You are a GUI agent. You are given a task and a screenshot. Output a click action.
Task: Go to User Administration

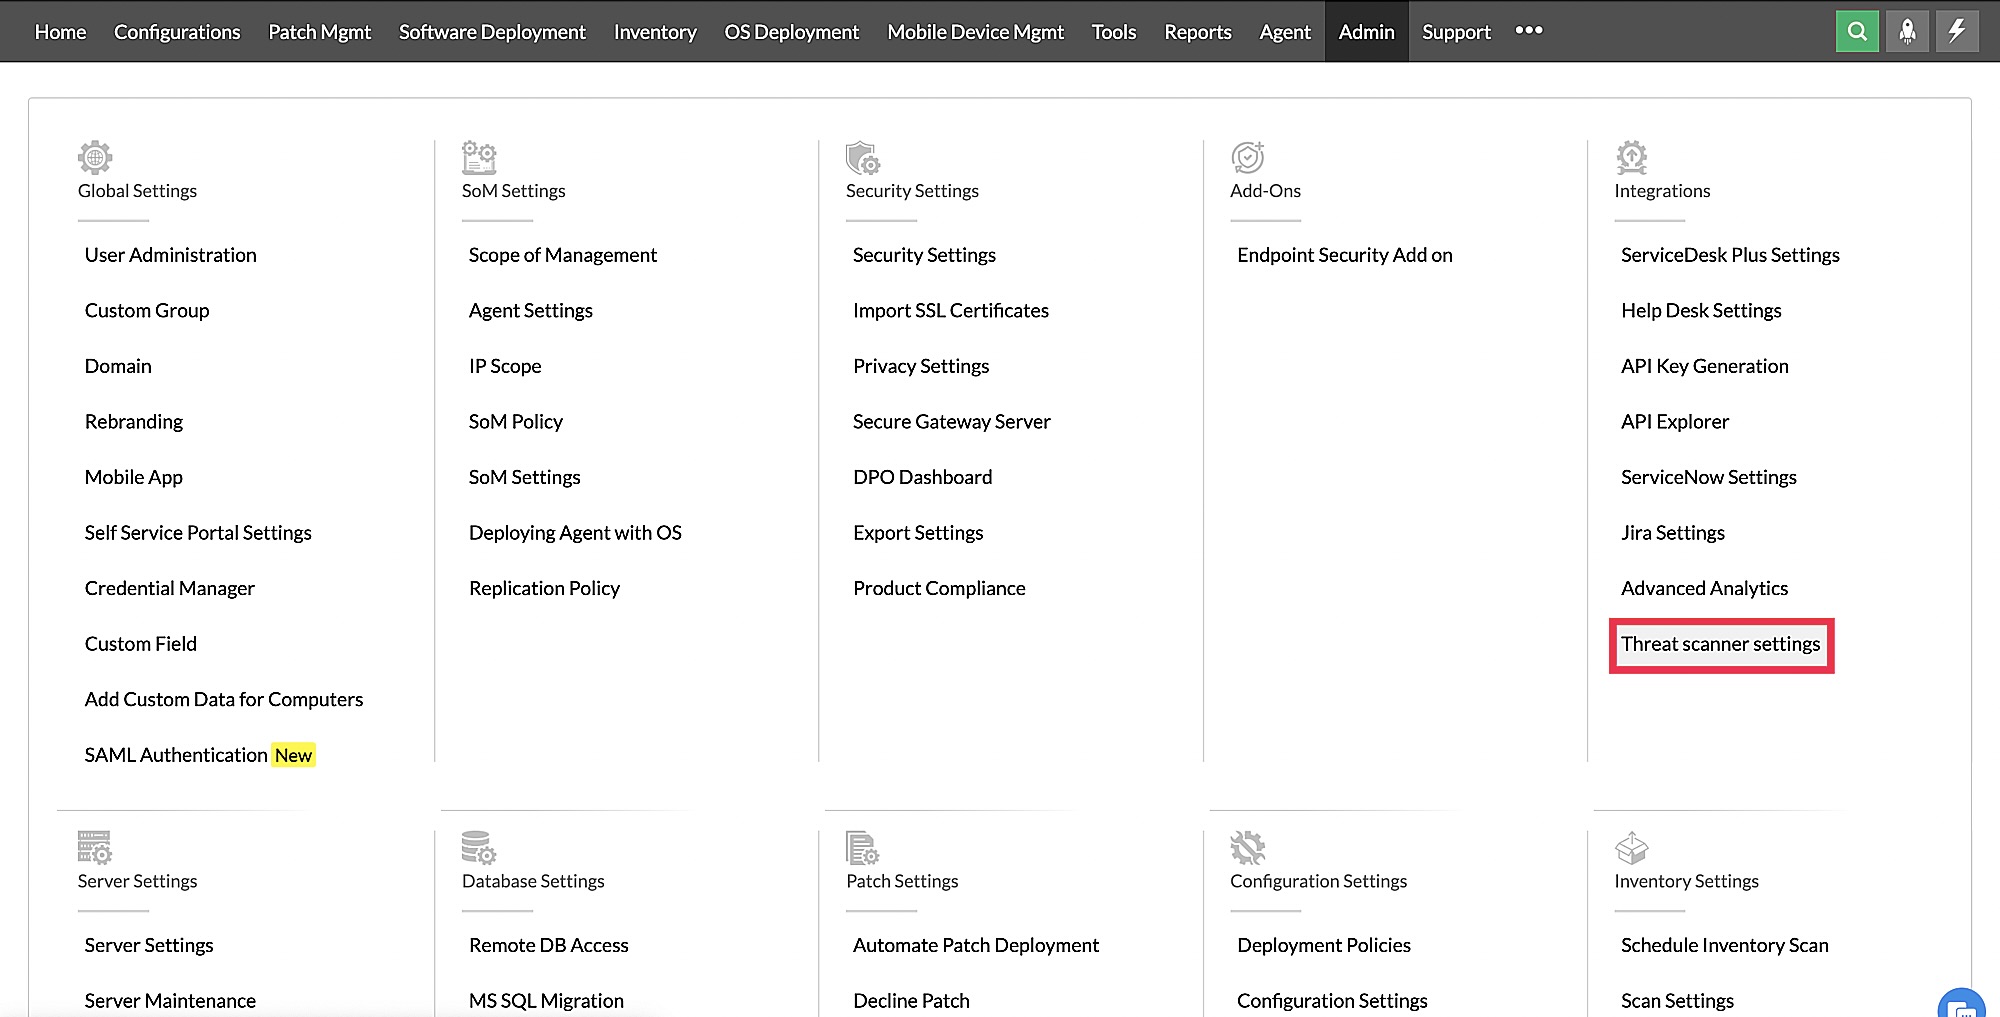(x=170, y=255)
